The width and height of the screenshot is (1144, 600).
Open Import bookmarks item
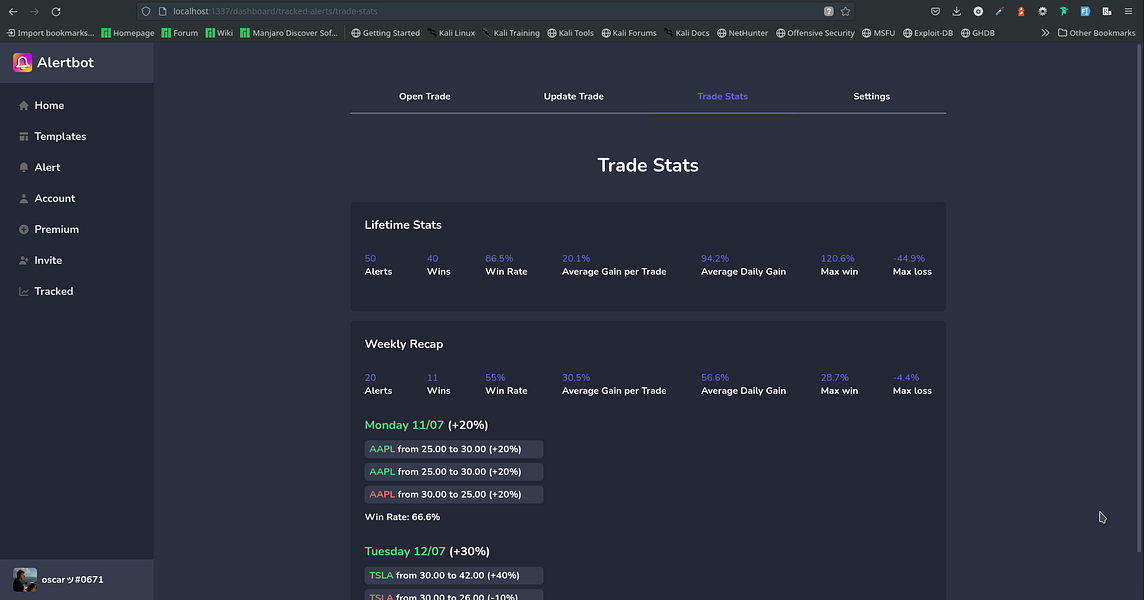[50, 33]
